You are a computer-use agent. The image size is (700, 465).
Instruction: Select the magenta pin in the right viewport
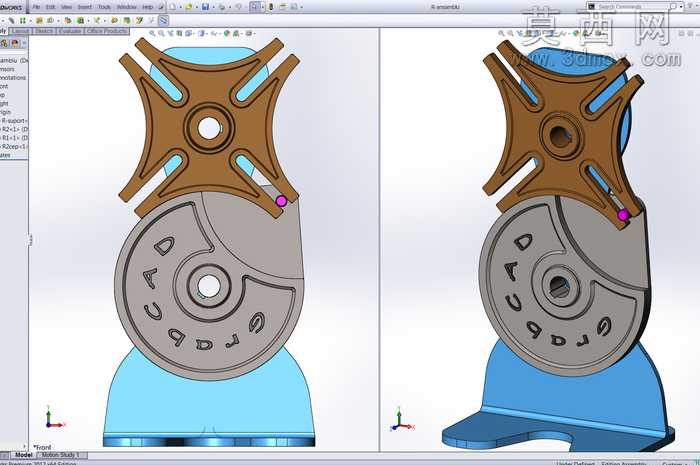tap(624, 215)
